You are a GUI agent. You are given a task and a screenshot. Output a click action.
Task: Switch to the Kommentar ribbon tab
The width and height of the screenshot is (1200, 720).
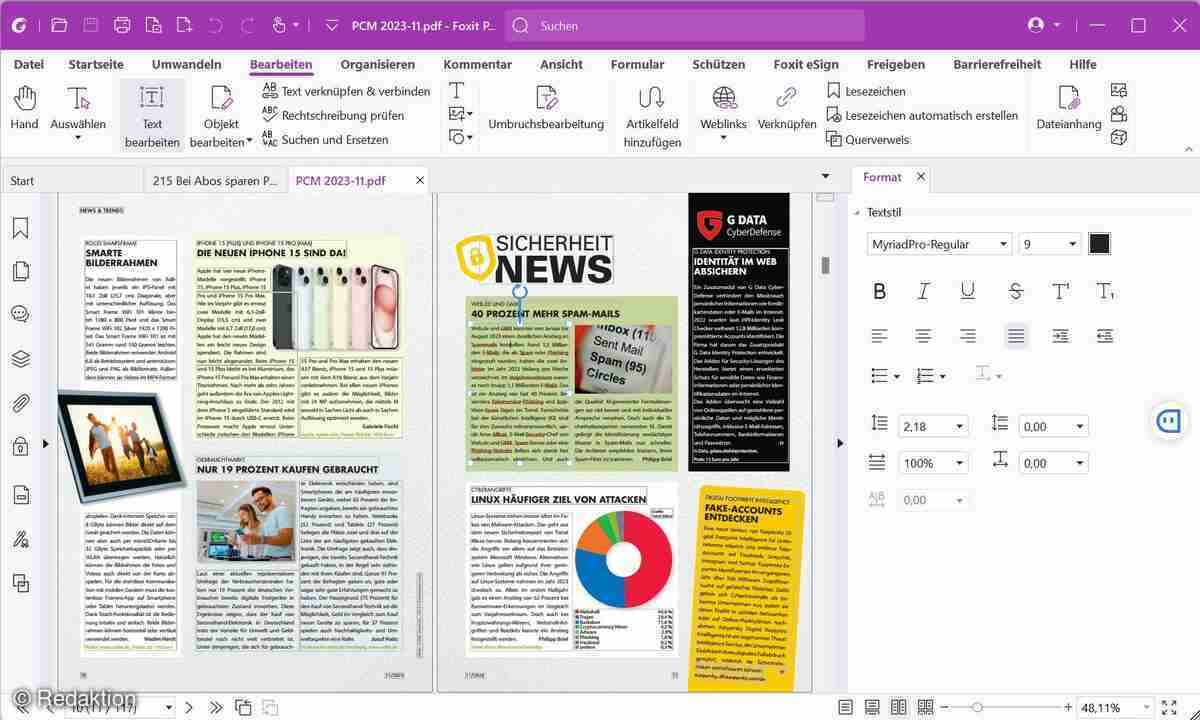[477, 64]
